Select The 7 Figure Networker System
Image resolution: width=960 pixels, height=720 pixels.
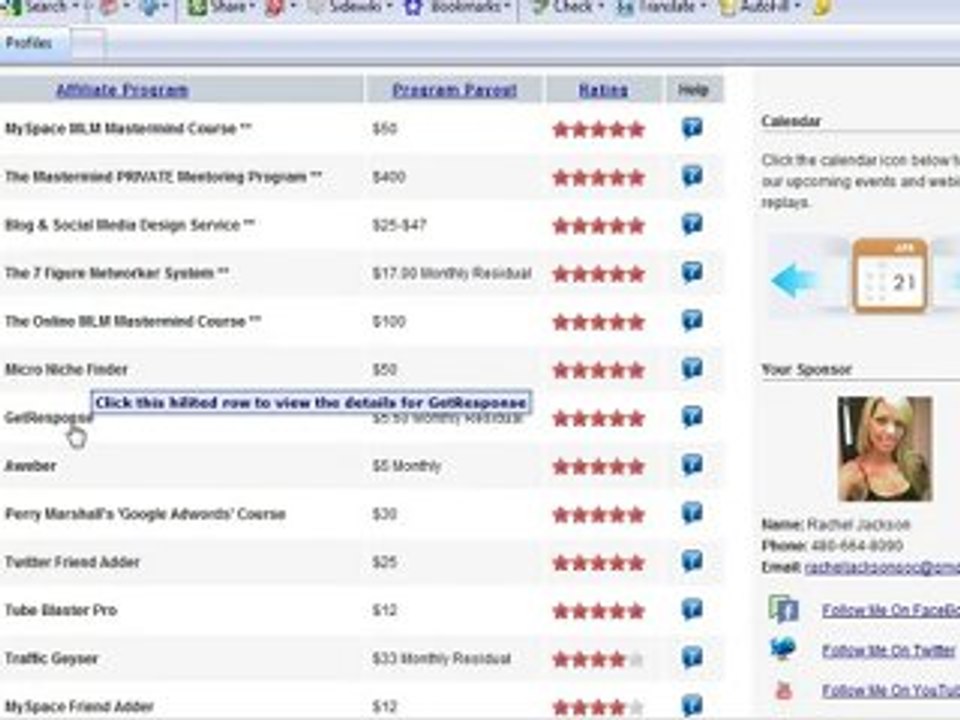point(116,273)
